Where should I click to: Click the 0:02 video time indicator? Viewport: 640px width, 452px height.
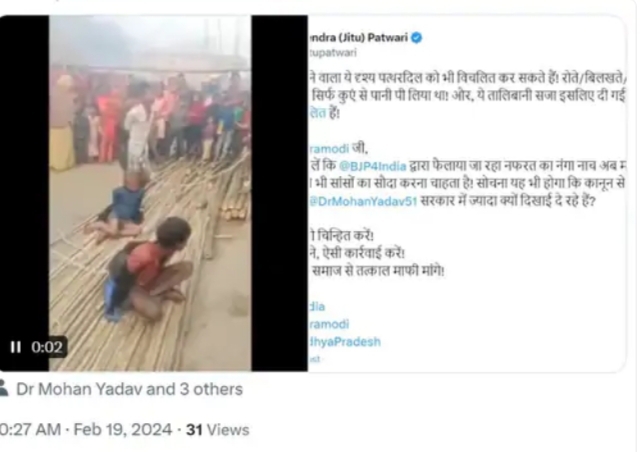[x=47, y=347]
